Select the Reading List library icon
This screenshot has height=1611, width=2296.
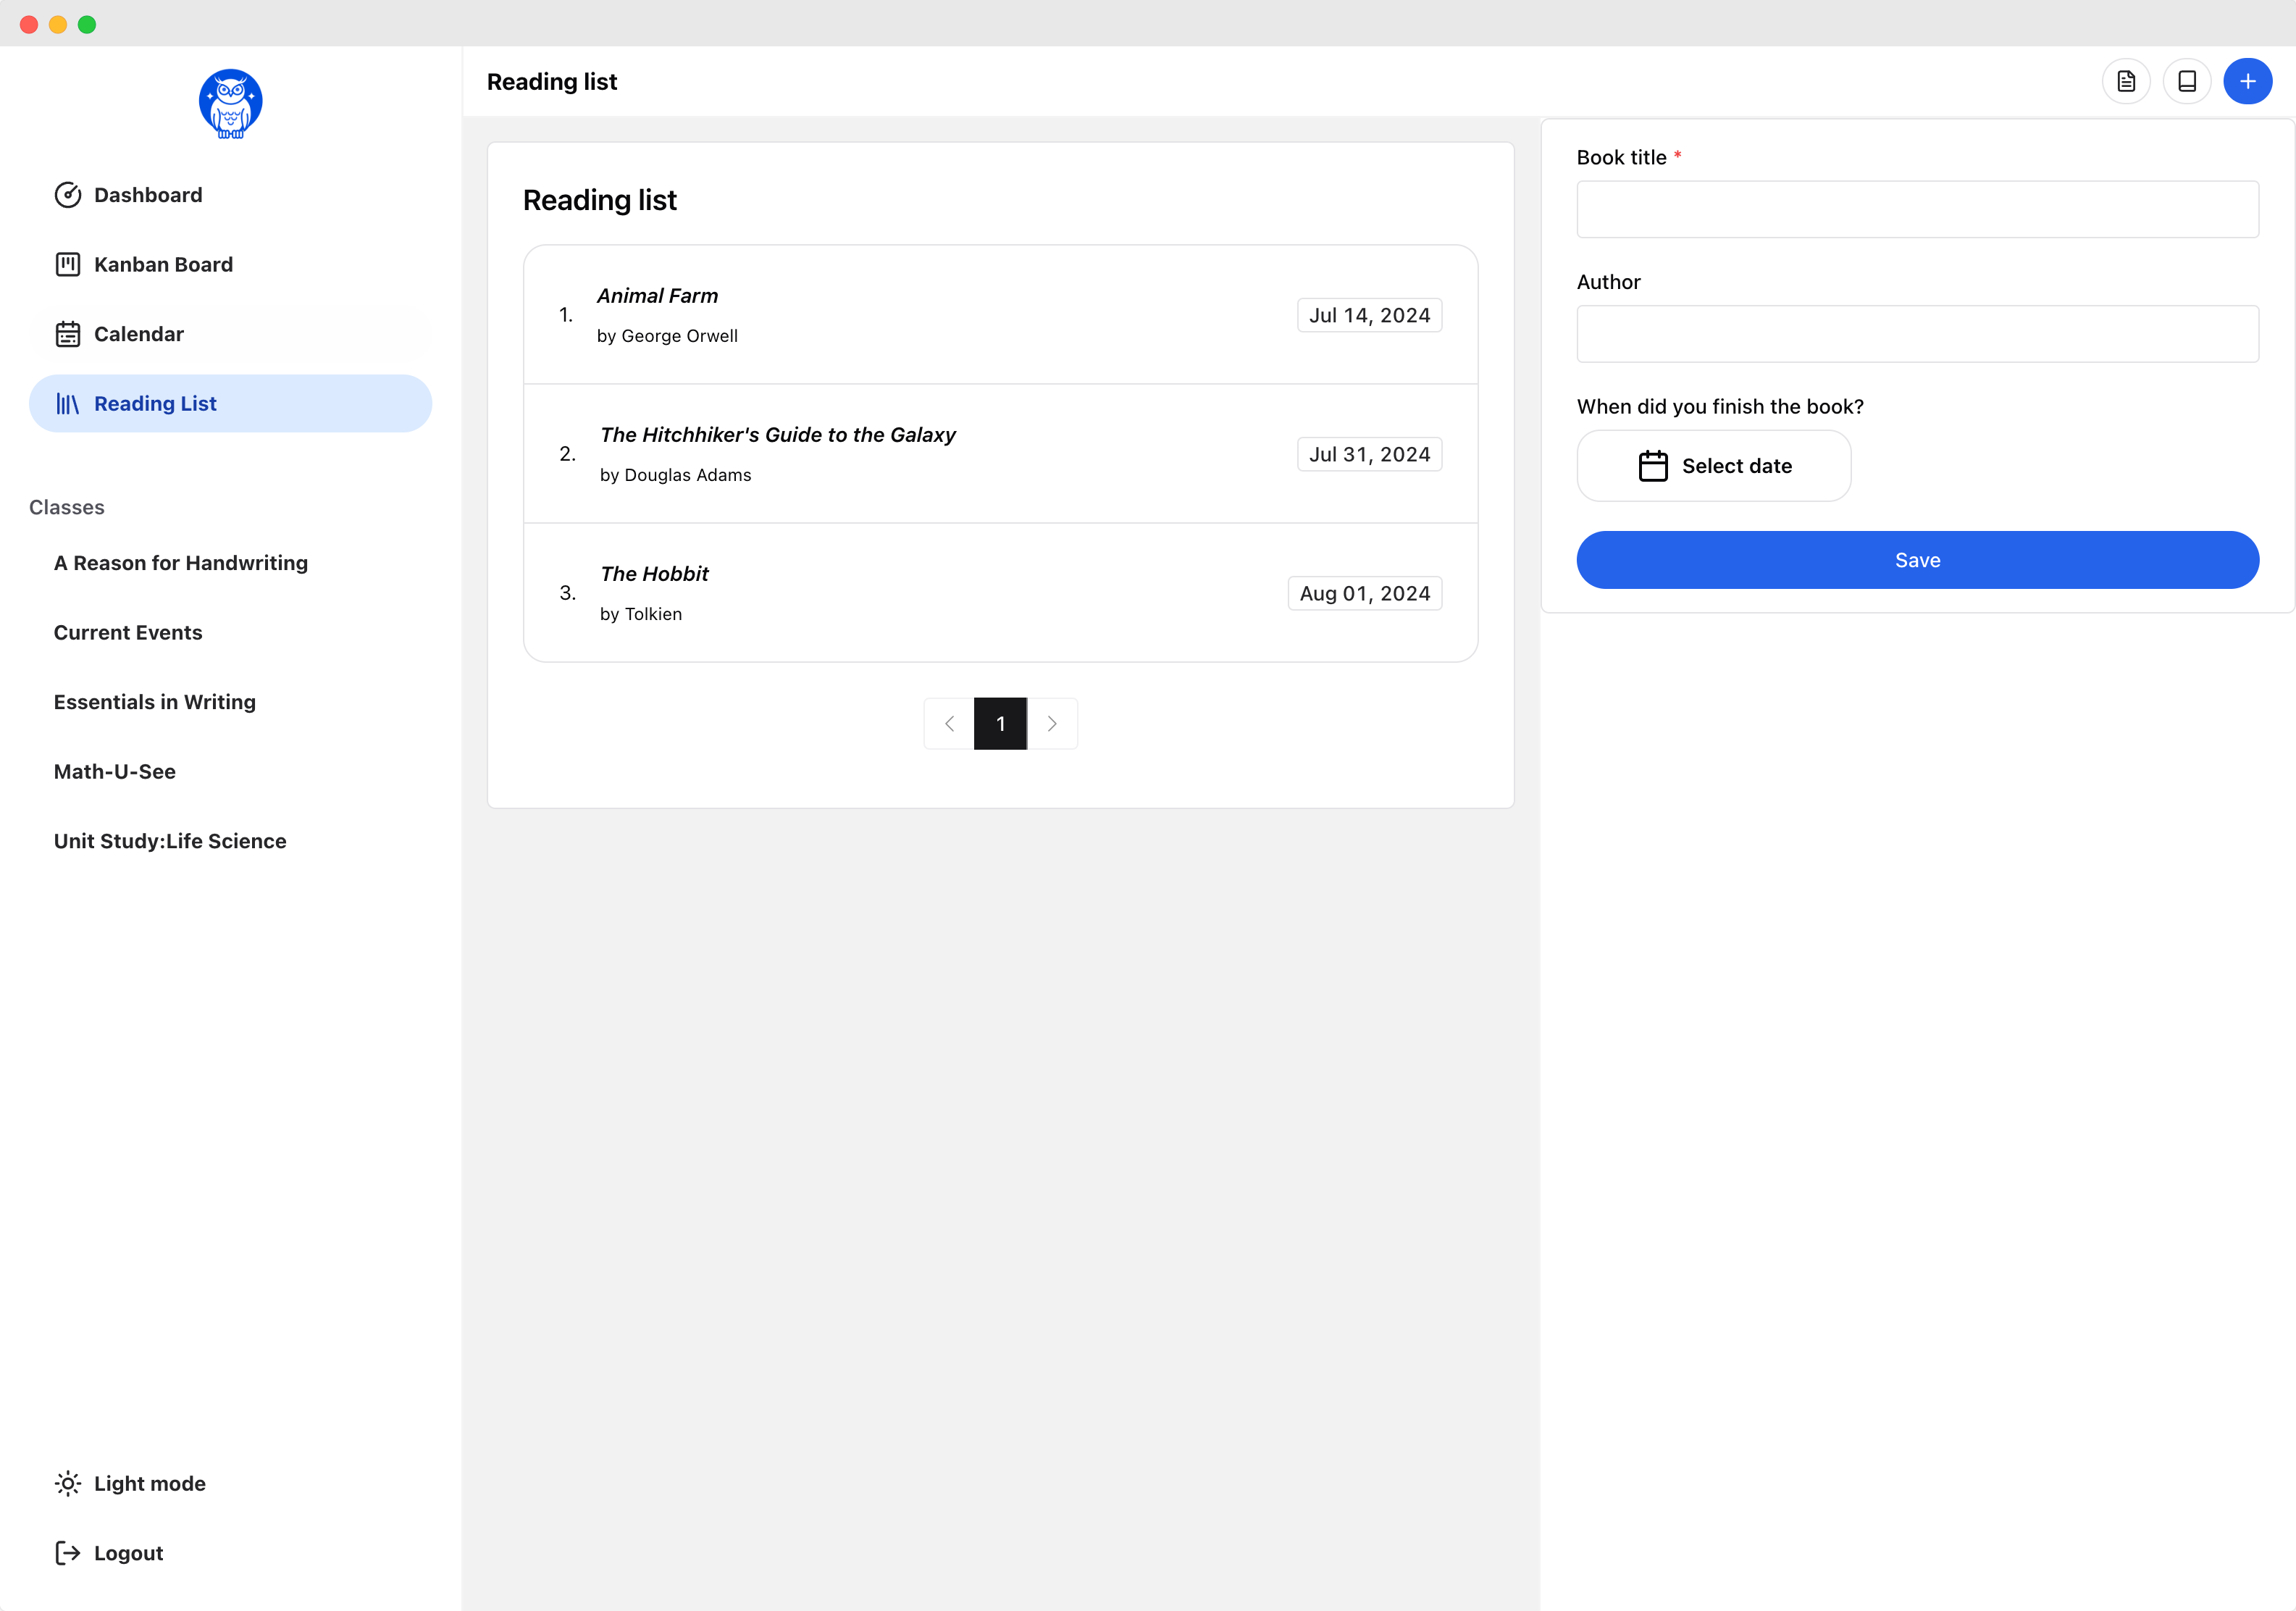tap(68, 403)
